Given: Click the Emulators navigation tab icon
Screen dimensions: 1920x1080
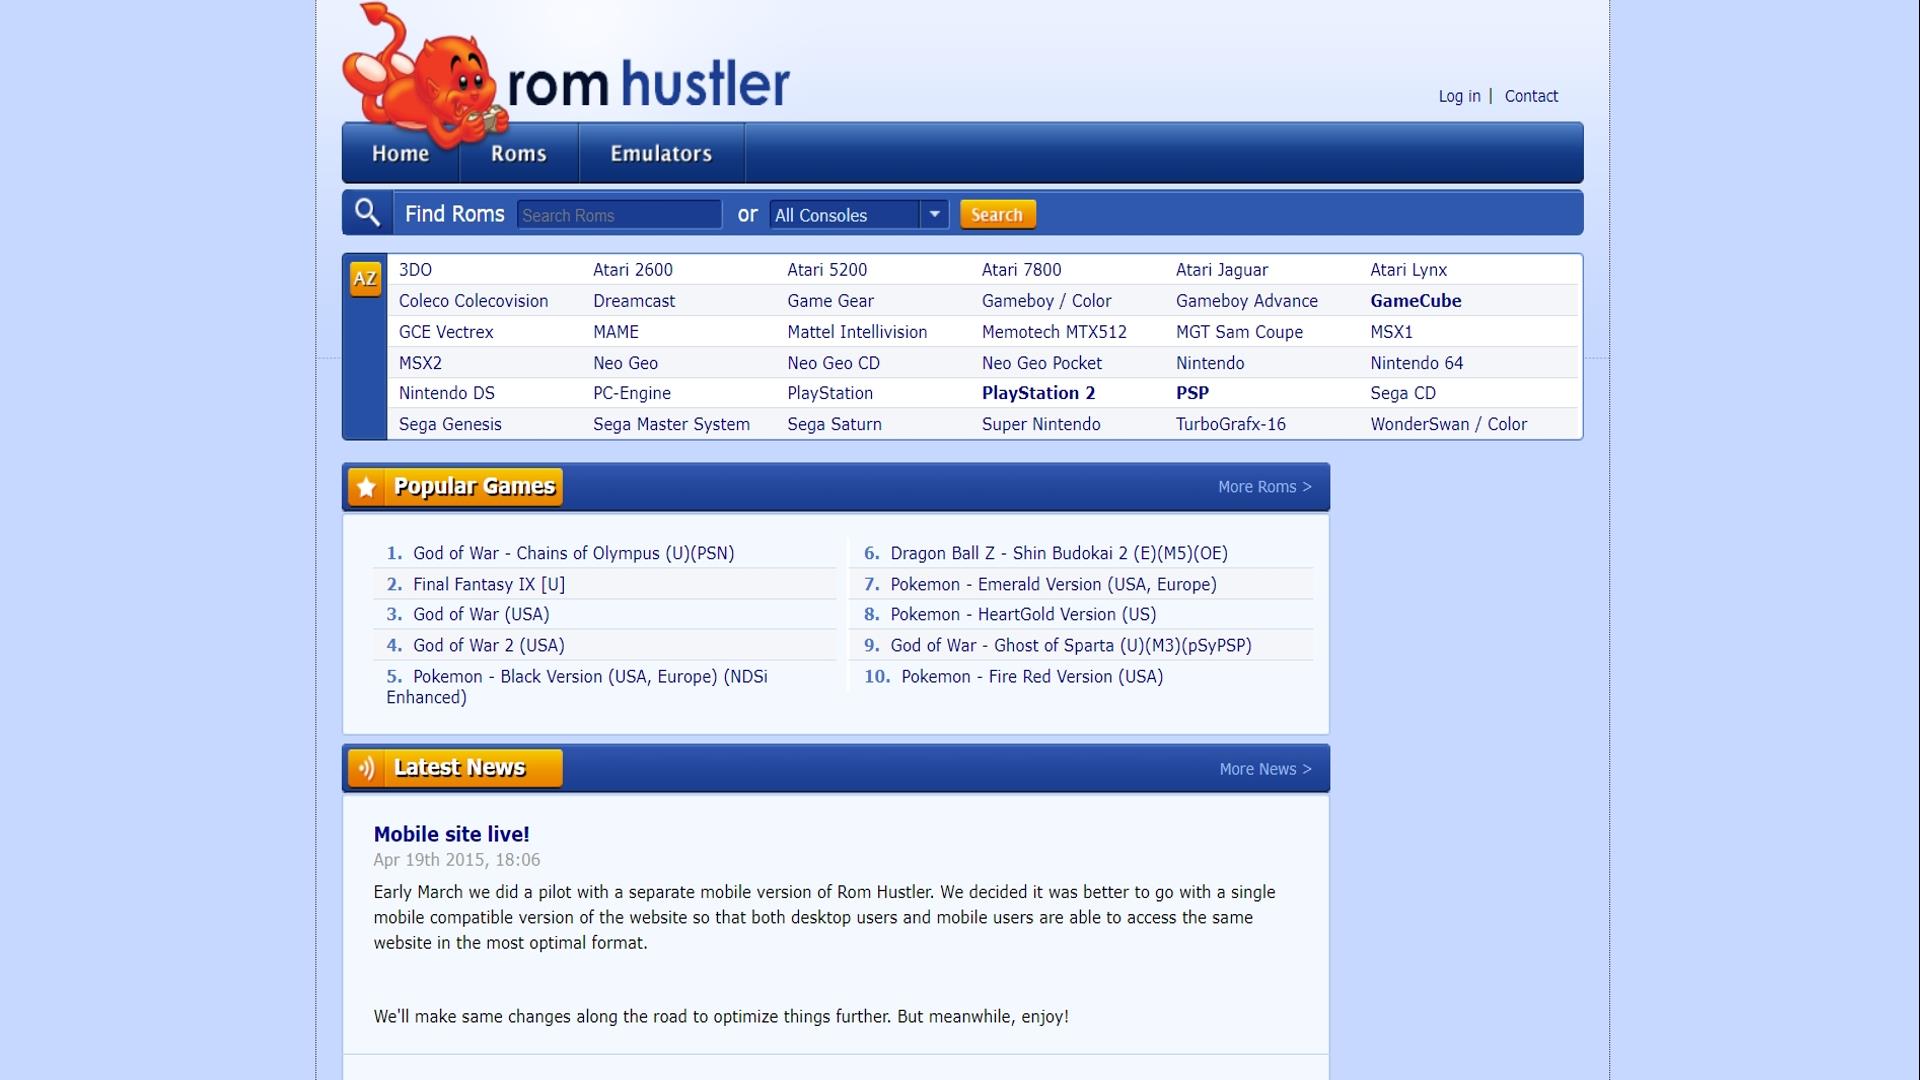Looking at the screenshot, I should click(661, 152).
